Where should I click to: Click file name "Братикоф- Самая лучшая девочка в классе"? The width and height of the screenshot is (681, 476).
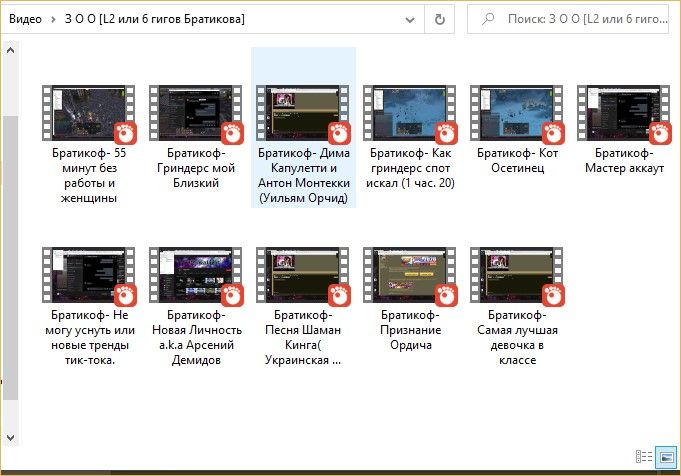click(517, 337)
